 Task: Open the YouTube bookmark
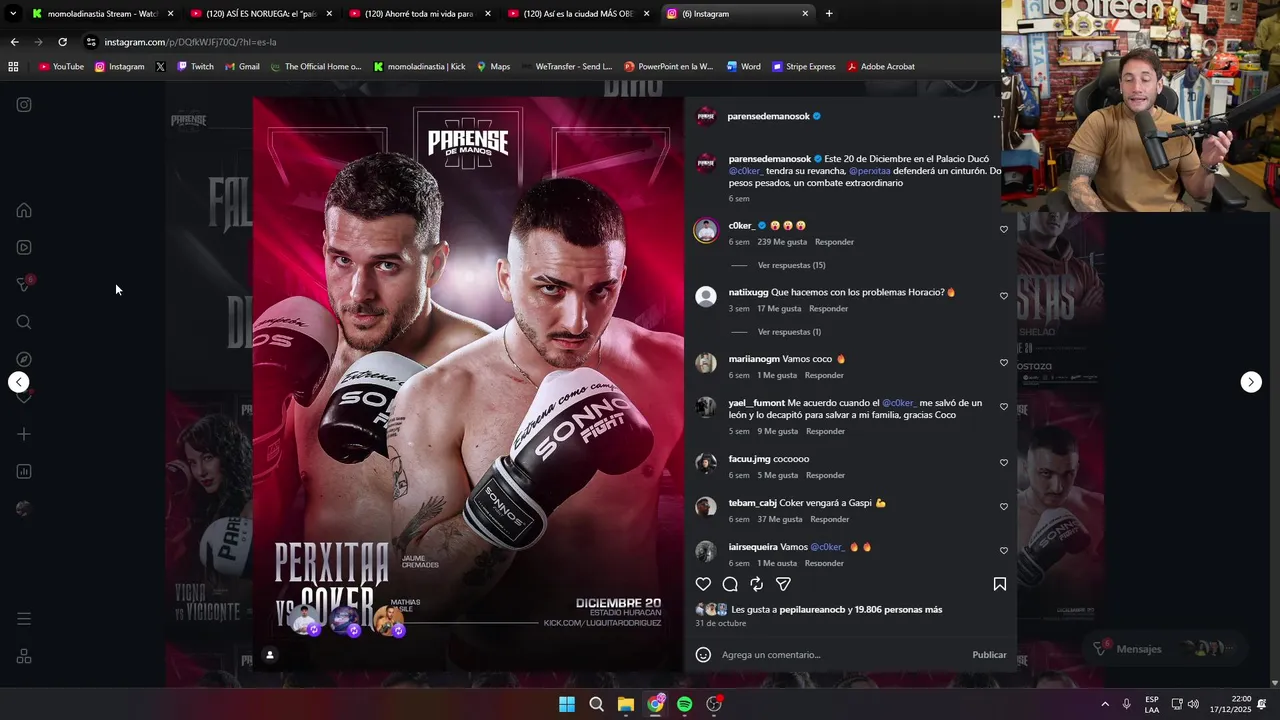[61, 67]
